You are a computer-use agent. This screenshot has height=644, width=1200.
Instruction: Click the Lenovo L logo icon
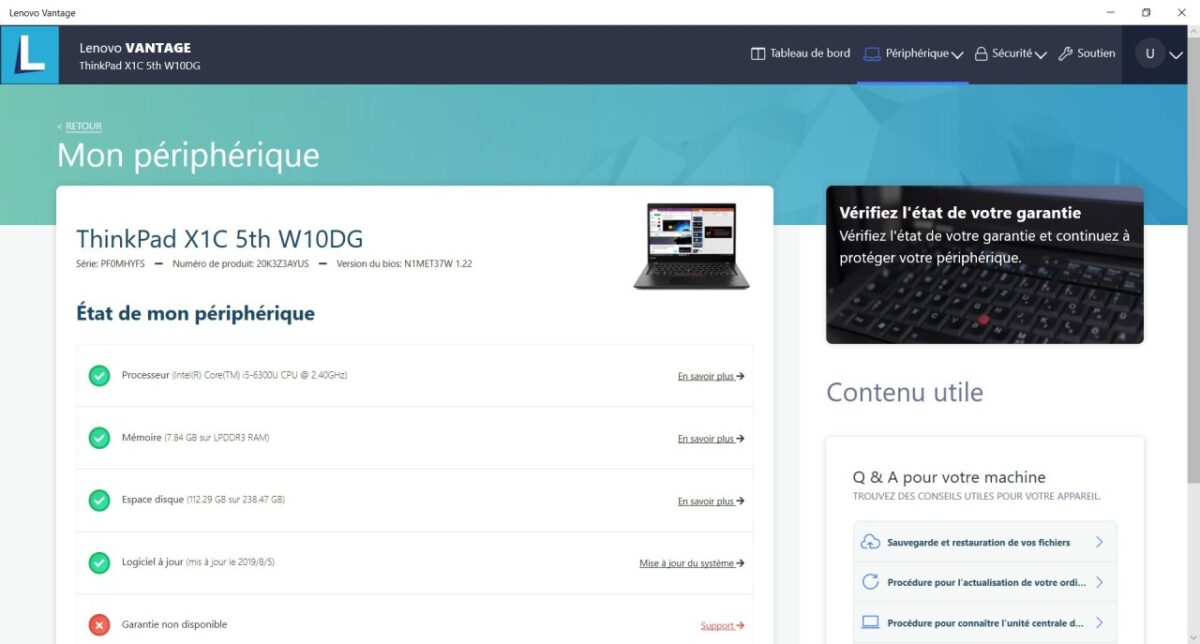tap(30, 54)
